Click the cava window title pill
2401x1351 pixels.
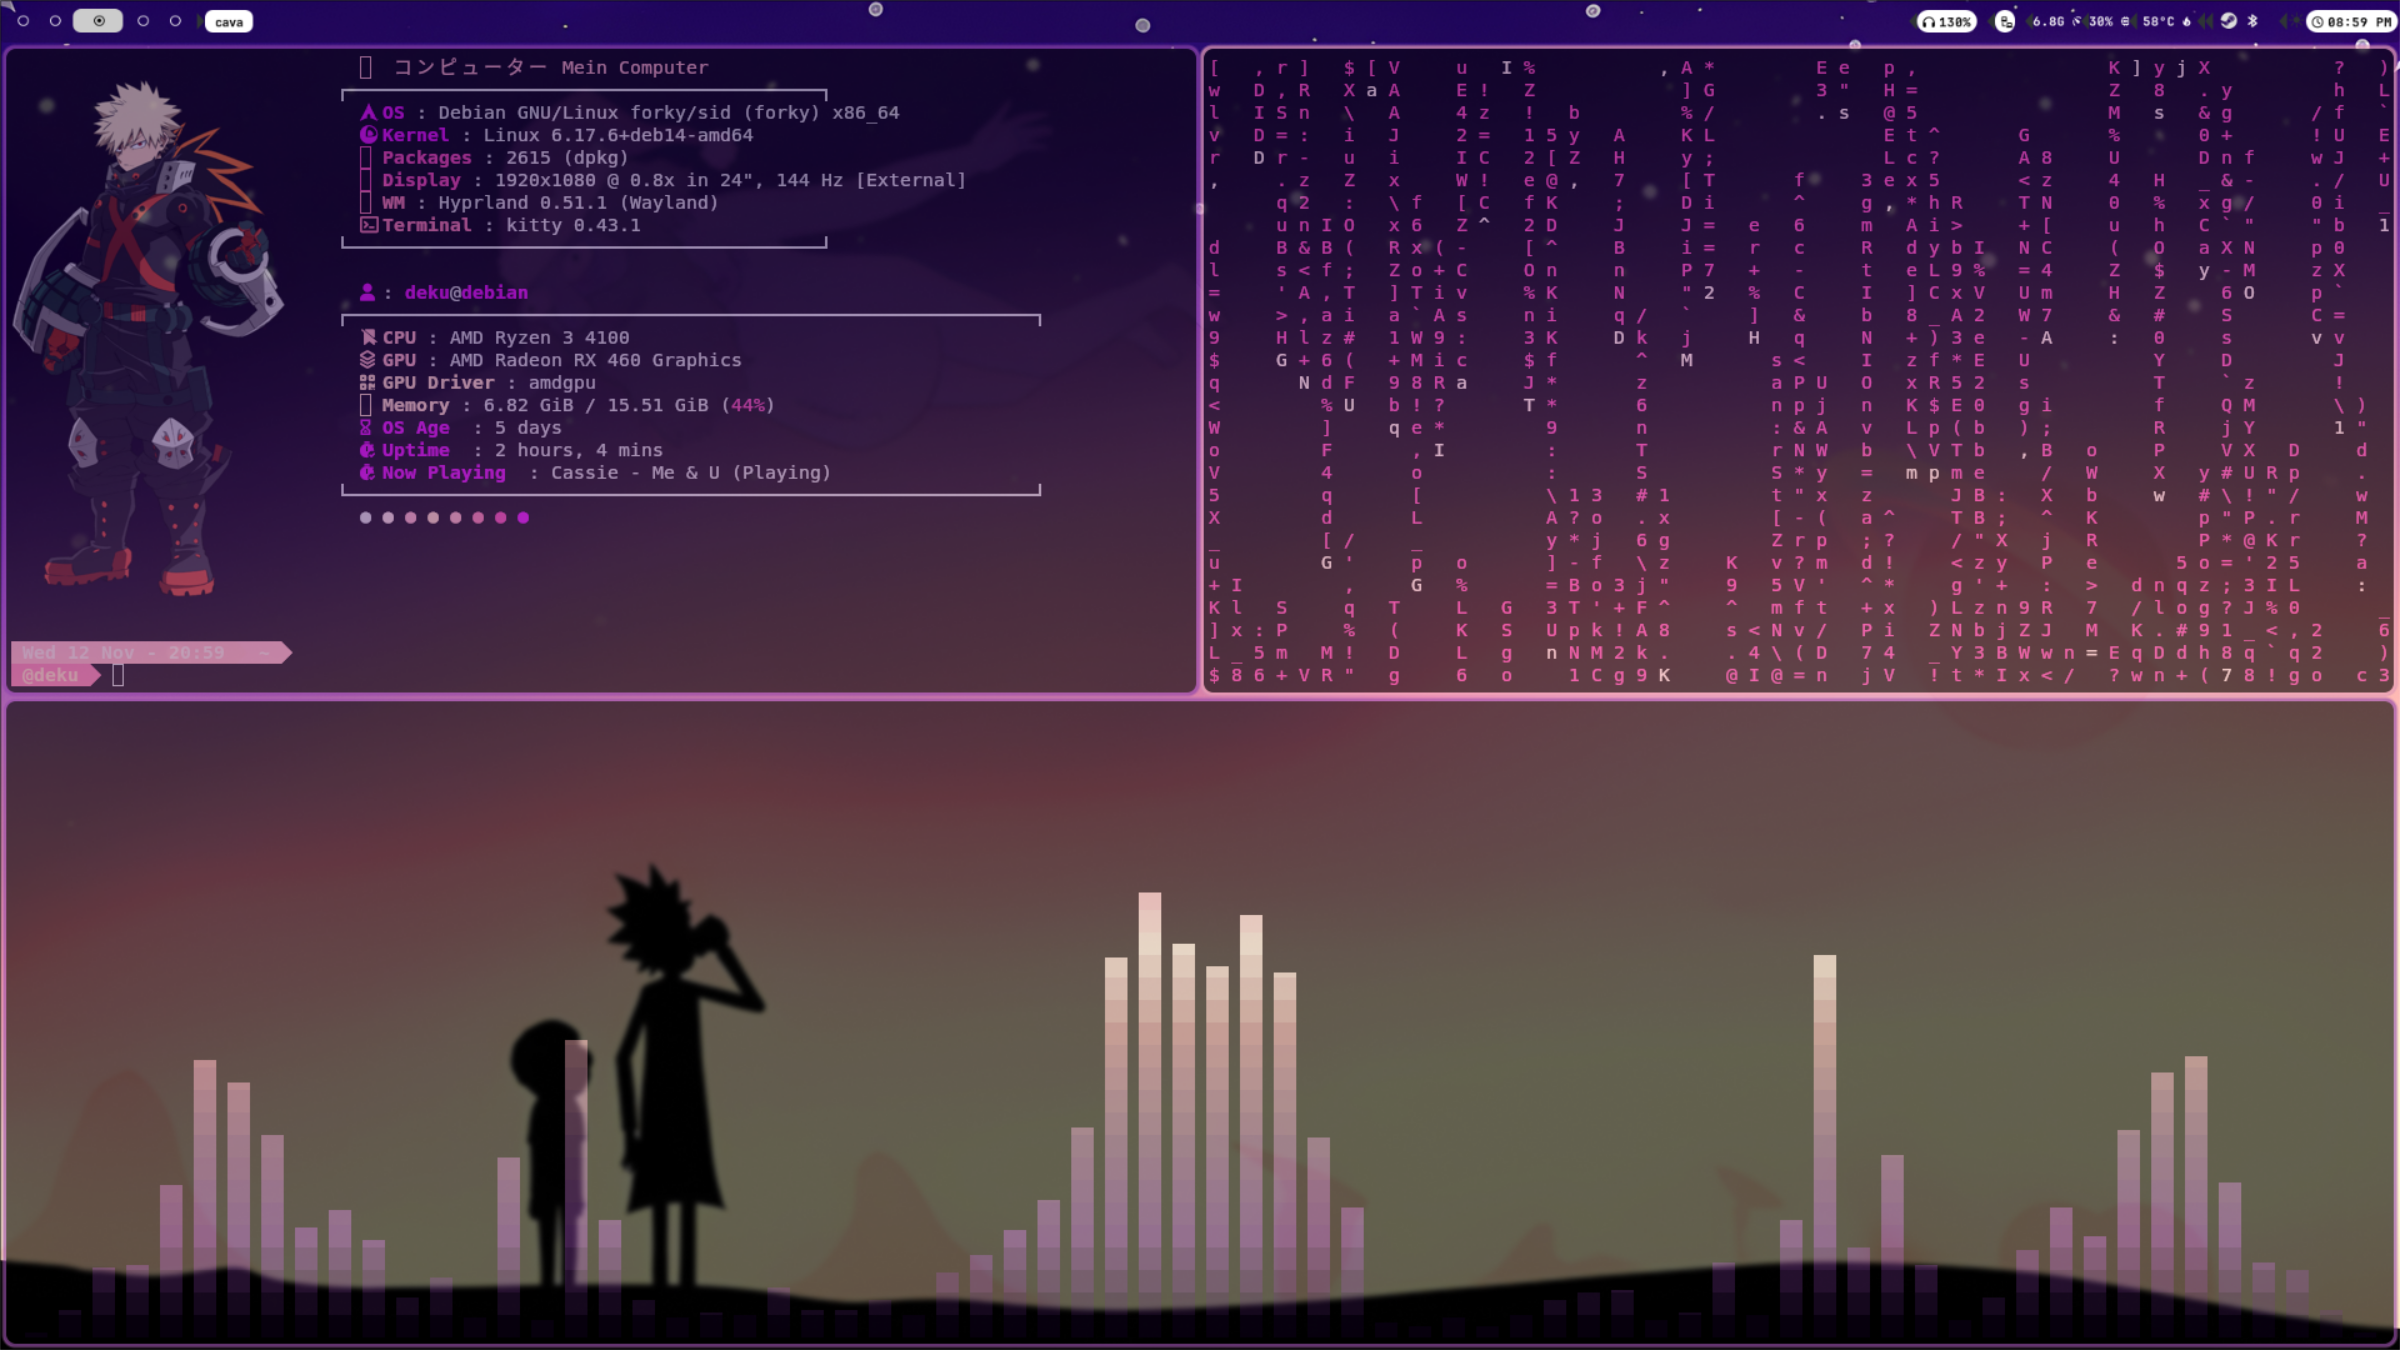coord(229,22)
